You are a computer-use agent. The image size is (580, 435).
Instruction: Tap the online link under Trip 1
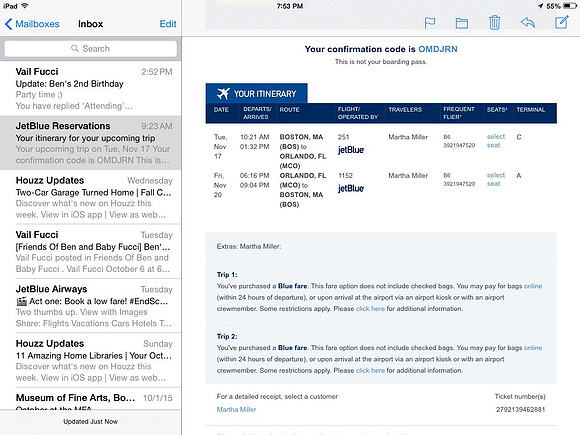533,286
